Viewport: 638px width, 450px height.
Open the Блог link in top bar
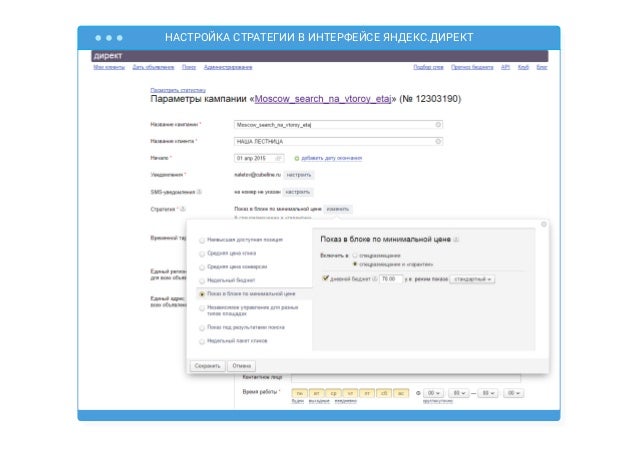pos(542,68)
